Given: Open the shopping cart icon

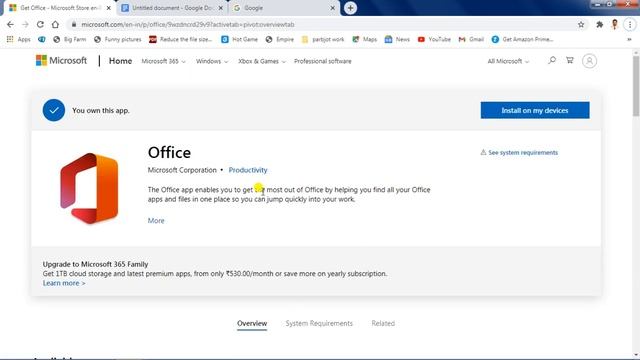Looking at the screenshot, I should pos(570,60).
